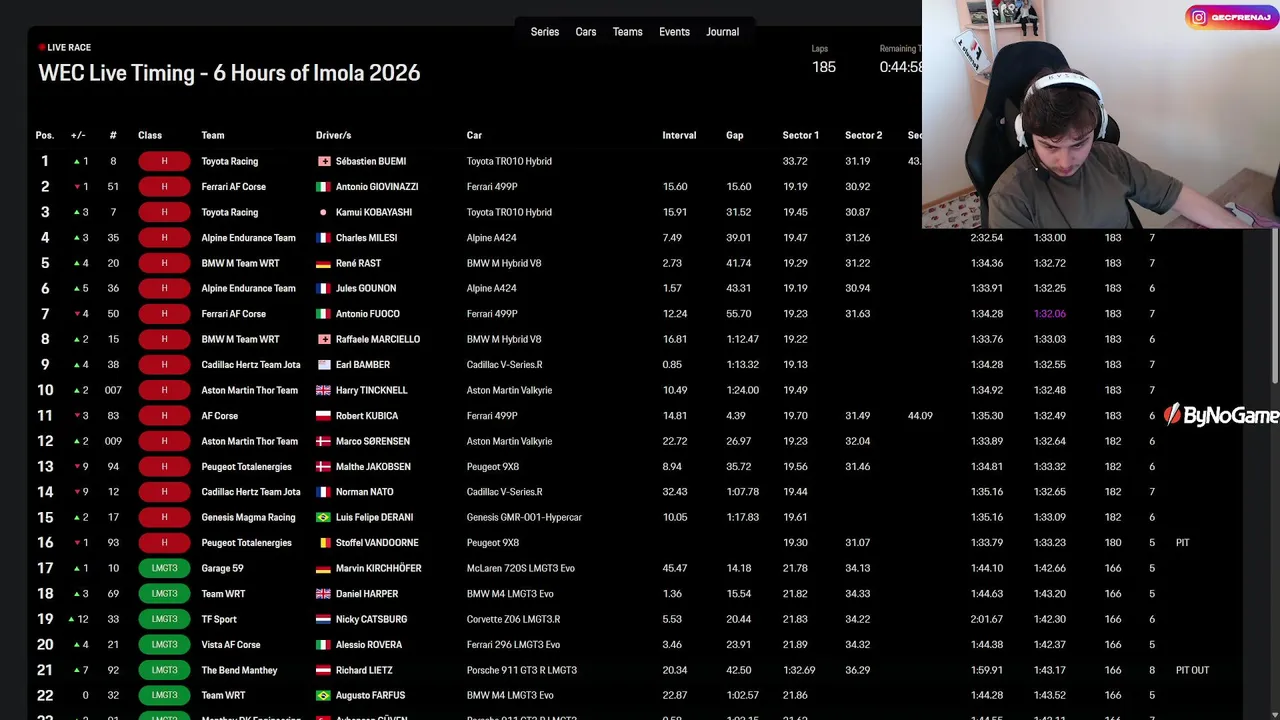Open the Cars menu item
Image resolution: width=1280 pixels, height=720 pixels.
pyautogui.click(x=586, y=32)
